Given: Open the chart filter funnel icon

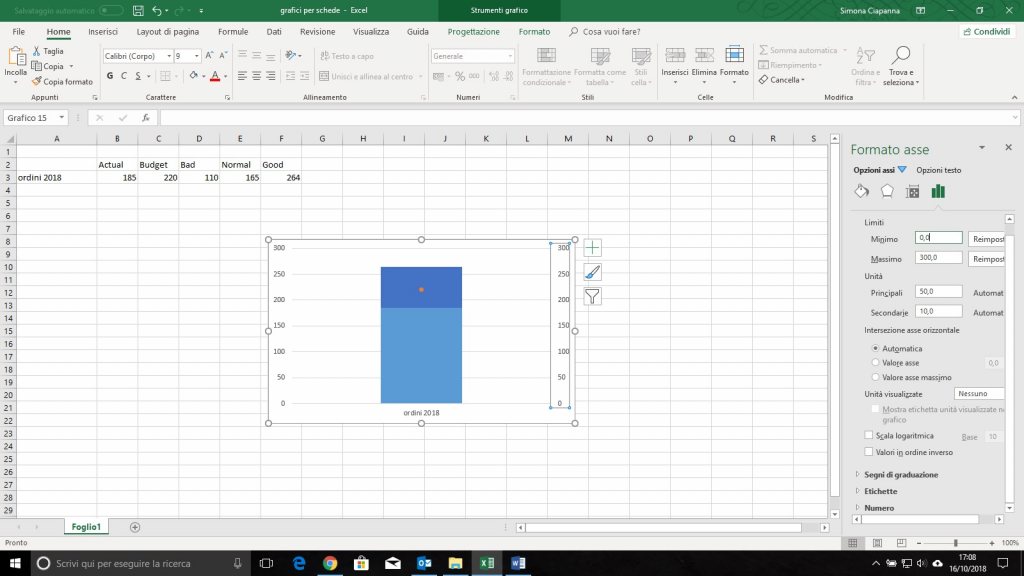Looking at the screenshot, I should [x=591, y=296].
